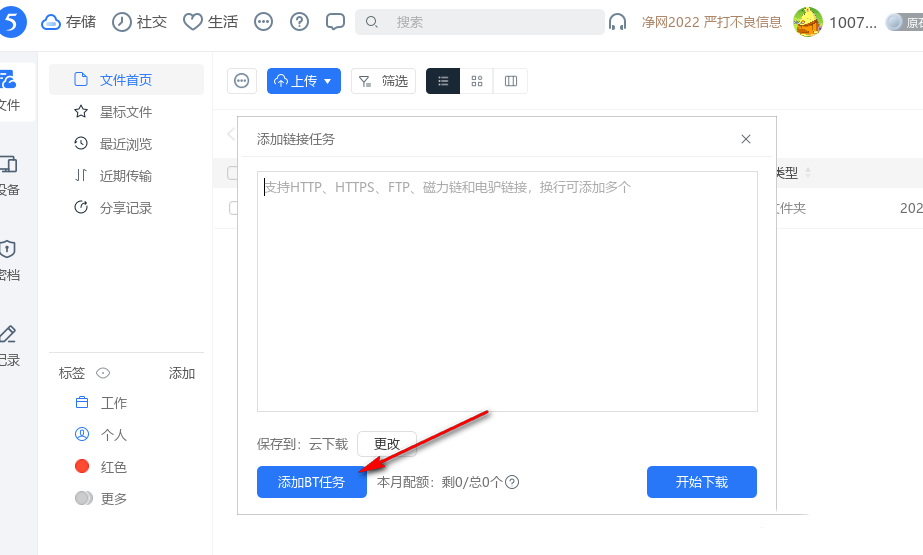The image size is (923, 555).
Task: Open the messages chat bubble icon
Action: 335,22
